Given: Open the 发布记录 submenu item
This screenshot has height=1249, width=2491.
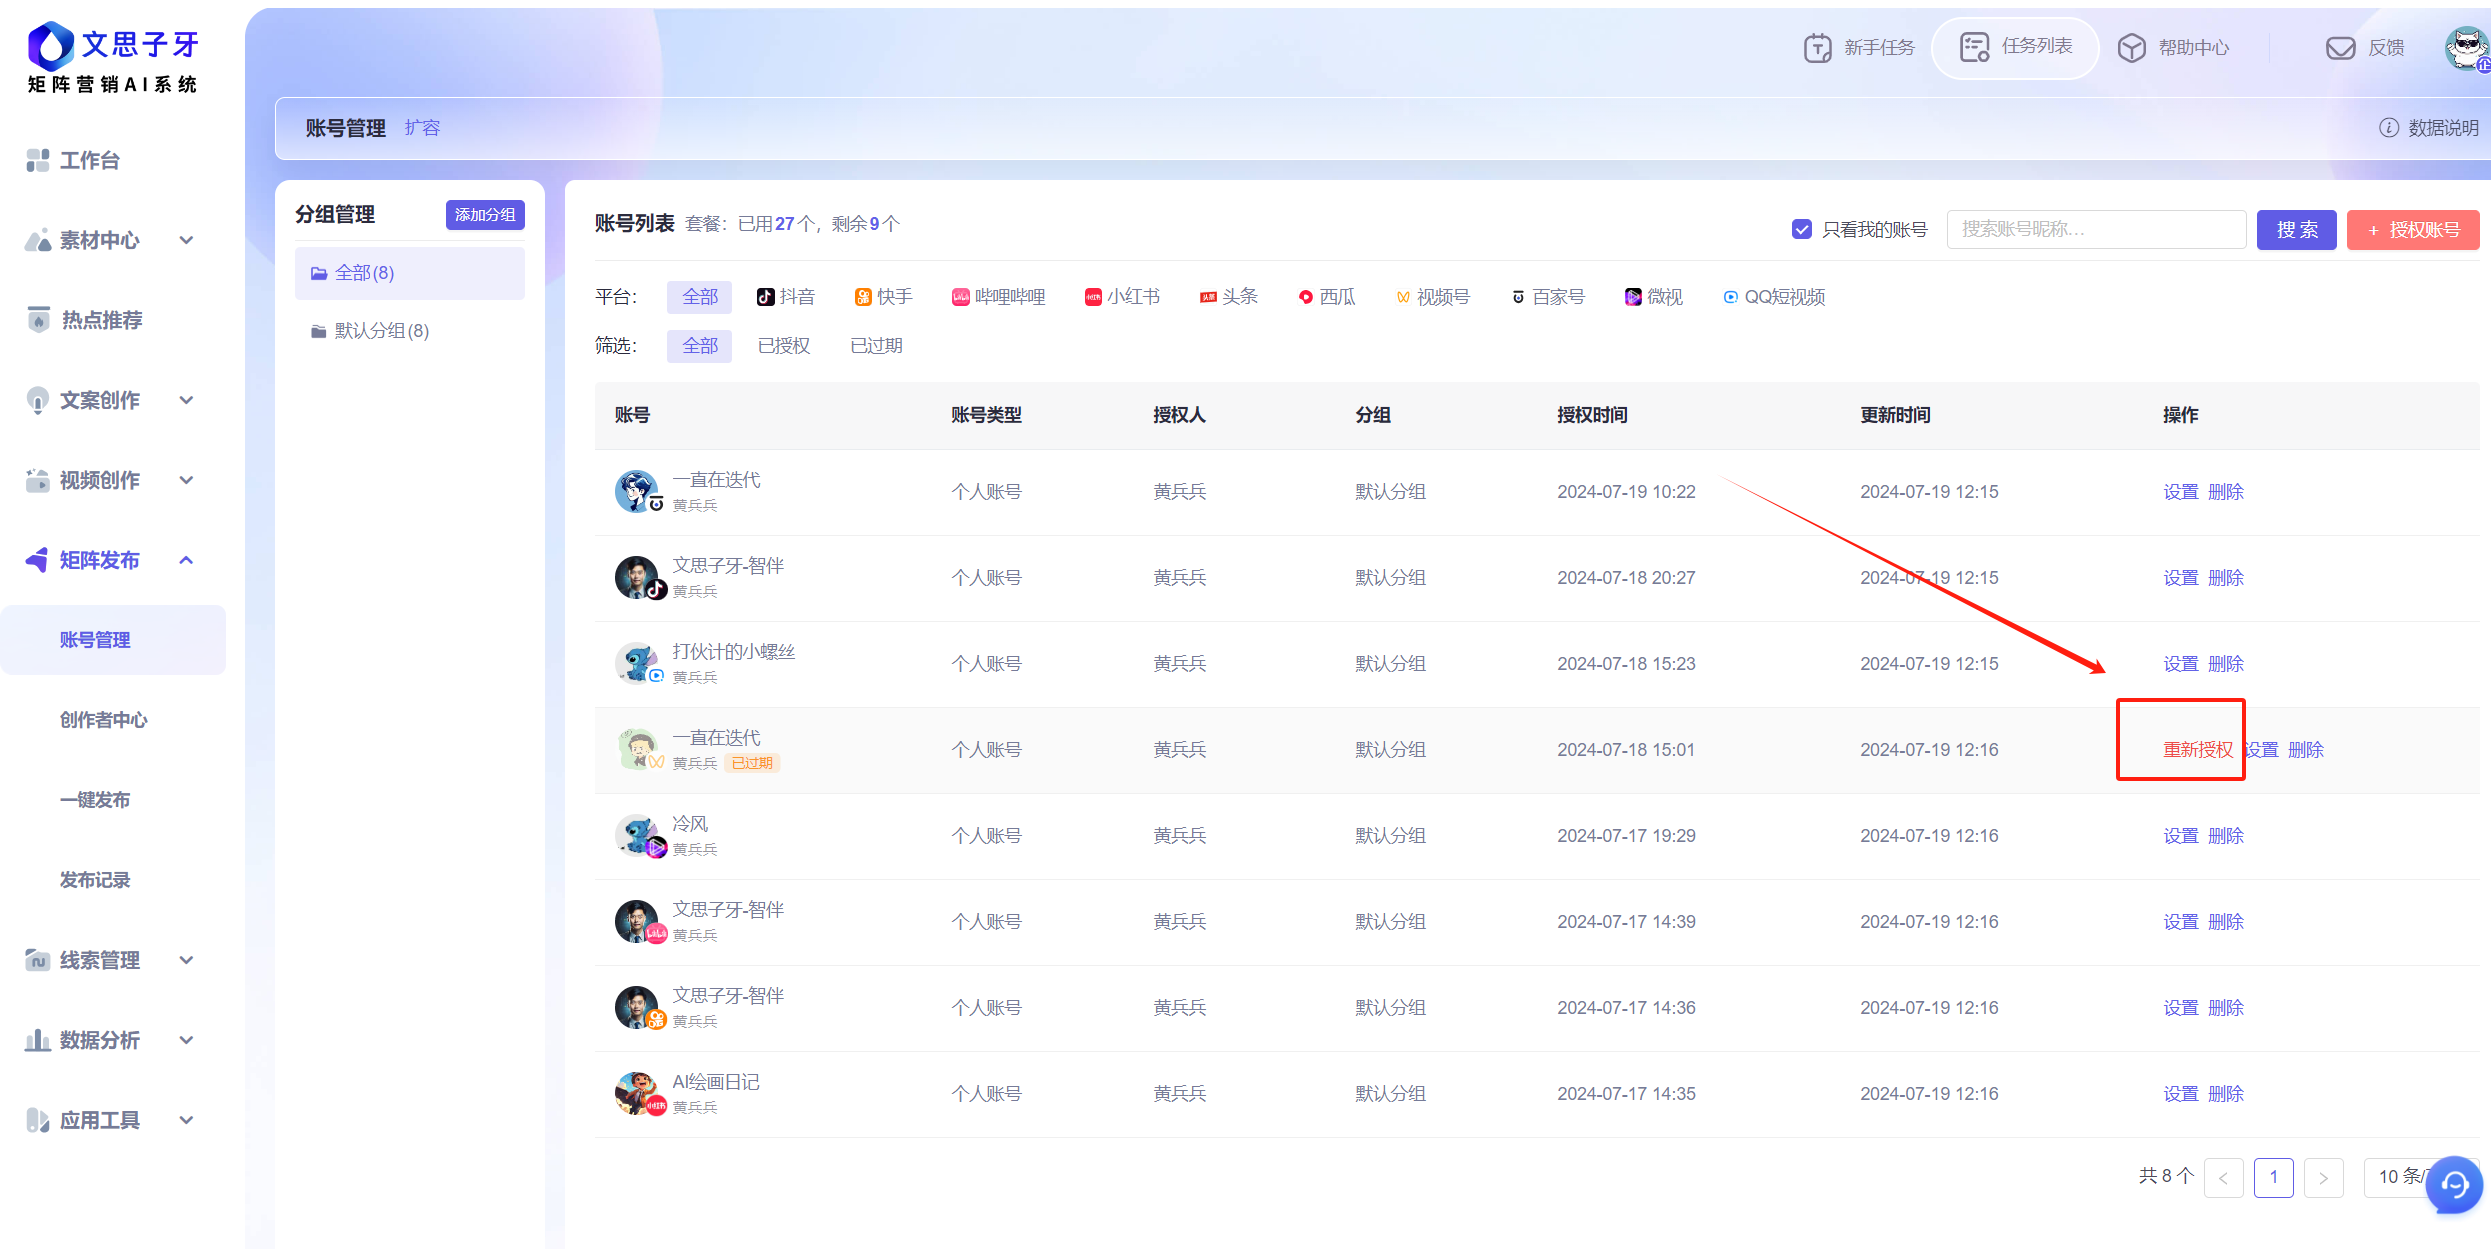Looking at the screenshot, I should click(x=95, y=880).
